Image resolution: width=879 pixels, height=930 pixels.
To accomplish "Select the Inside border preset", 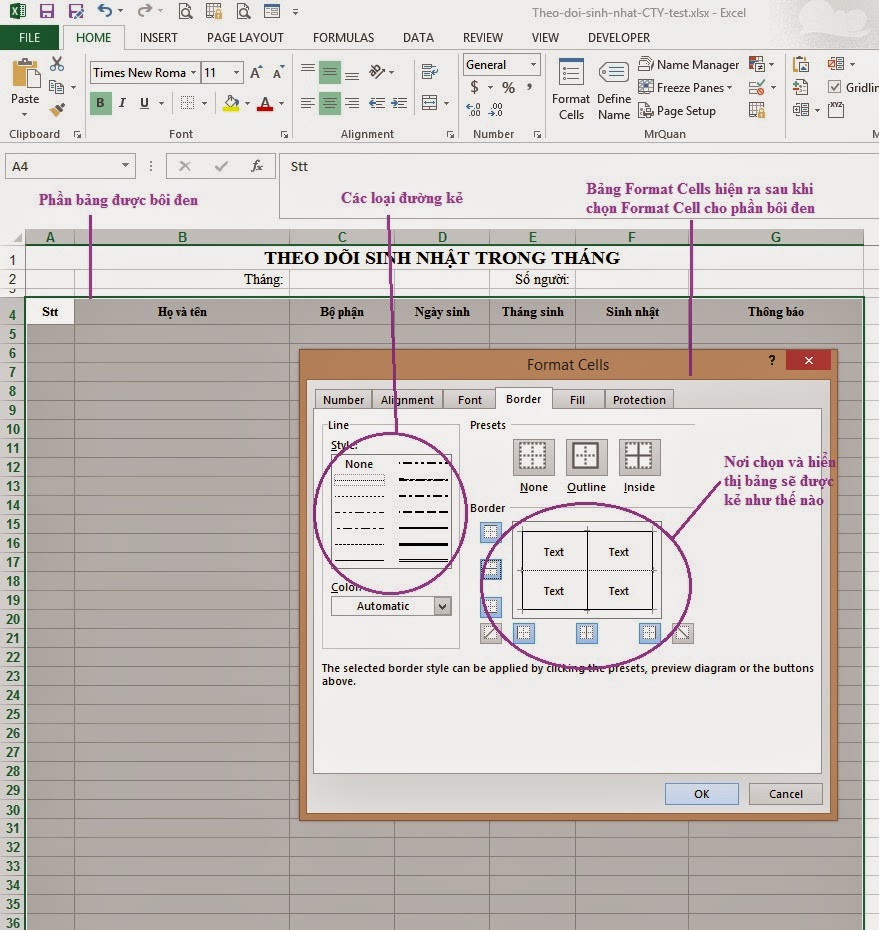I will 639,457.
